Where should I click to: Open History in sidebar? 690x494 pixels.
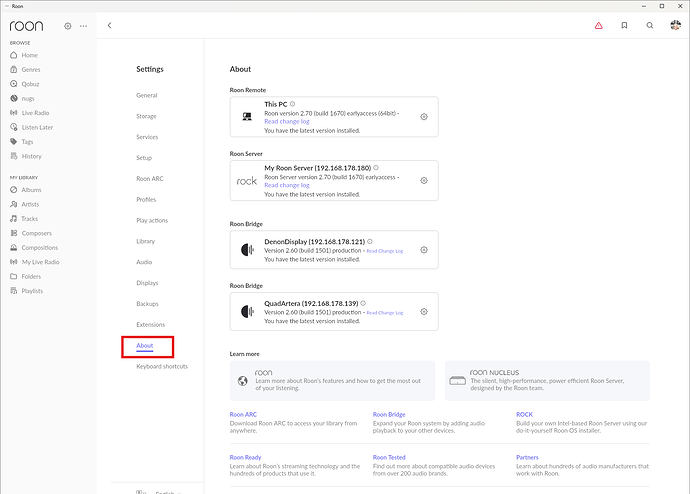point(26,156)
